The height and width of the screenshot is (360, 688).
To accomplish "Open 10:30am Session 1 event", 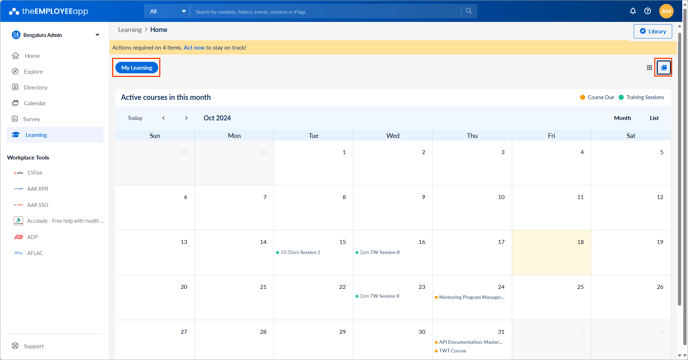I will point(298,252).
